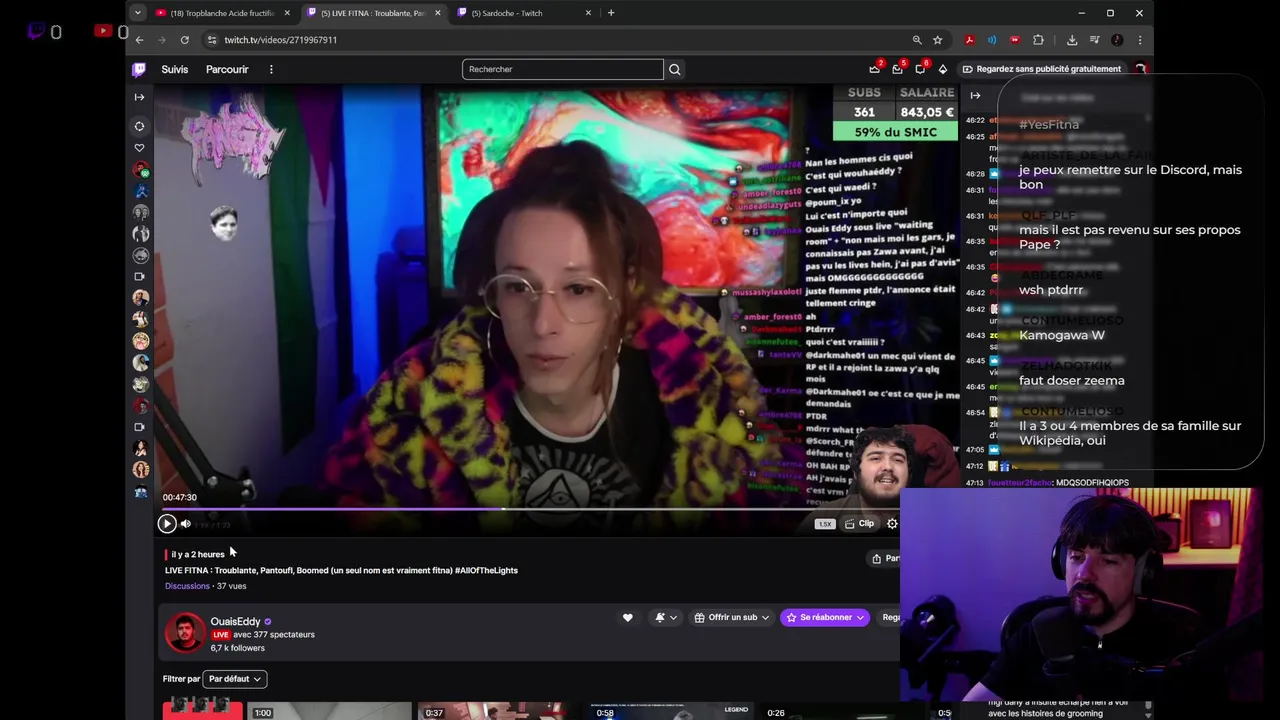Image resolution: width=1280 pixels, height=720 pixels.
Task: Open a new browser tab
Action: click(611, 13)
